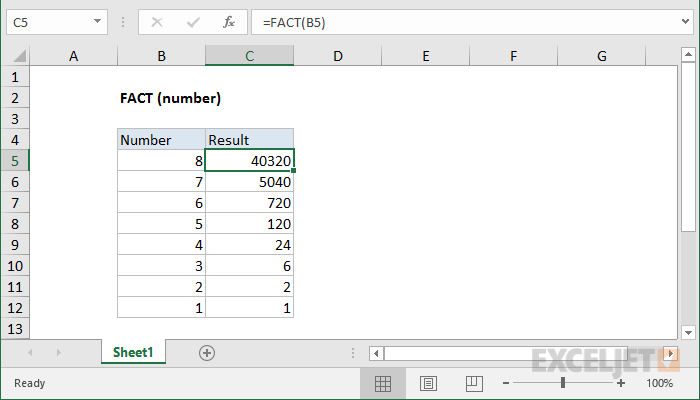The image size is (700, 400).
Task: Click the vertical scrollbar thumb
Action: click(688, 147)
